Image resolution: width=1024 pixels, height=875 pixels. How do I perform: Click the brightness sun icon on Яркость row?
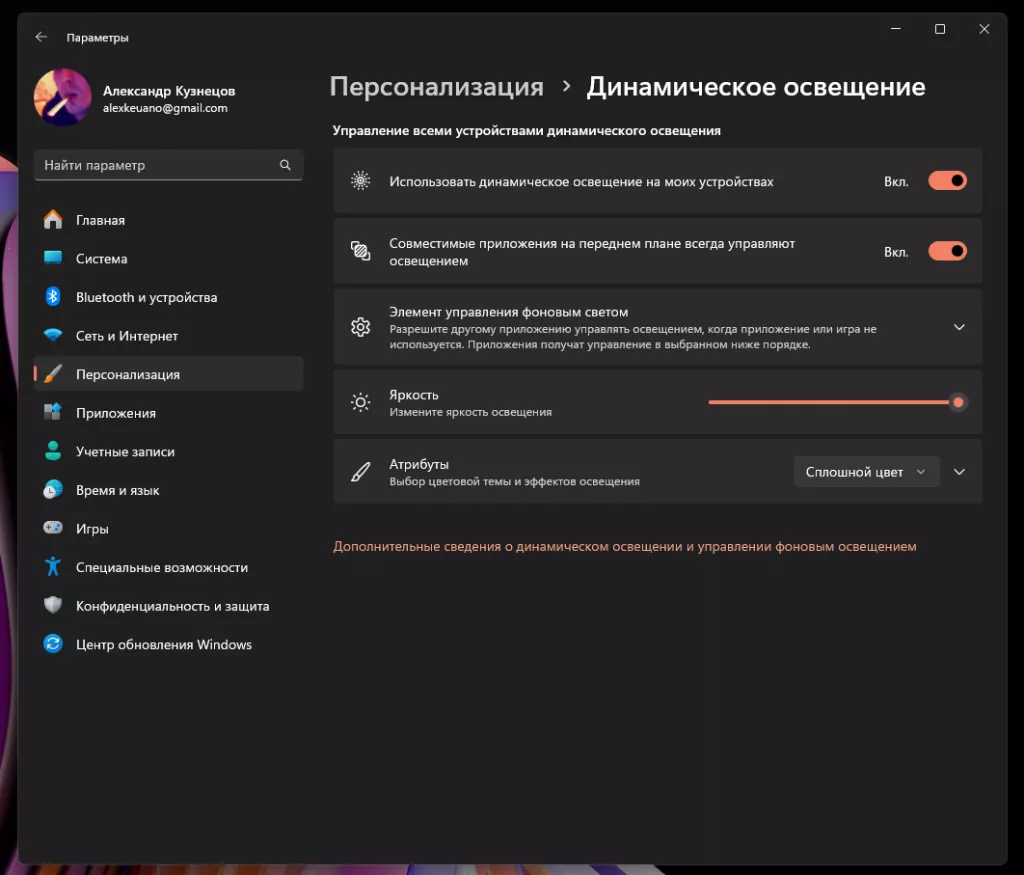(x=360, y=402)
